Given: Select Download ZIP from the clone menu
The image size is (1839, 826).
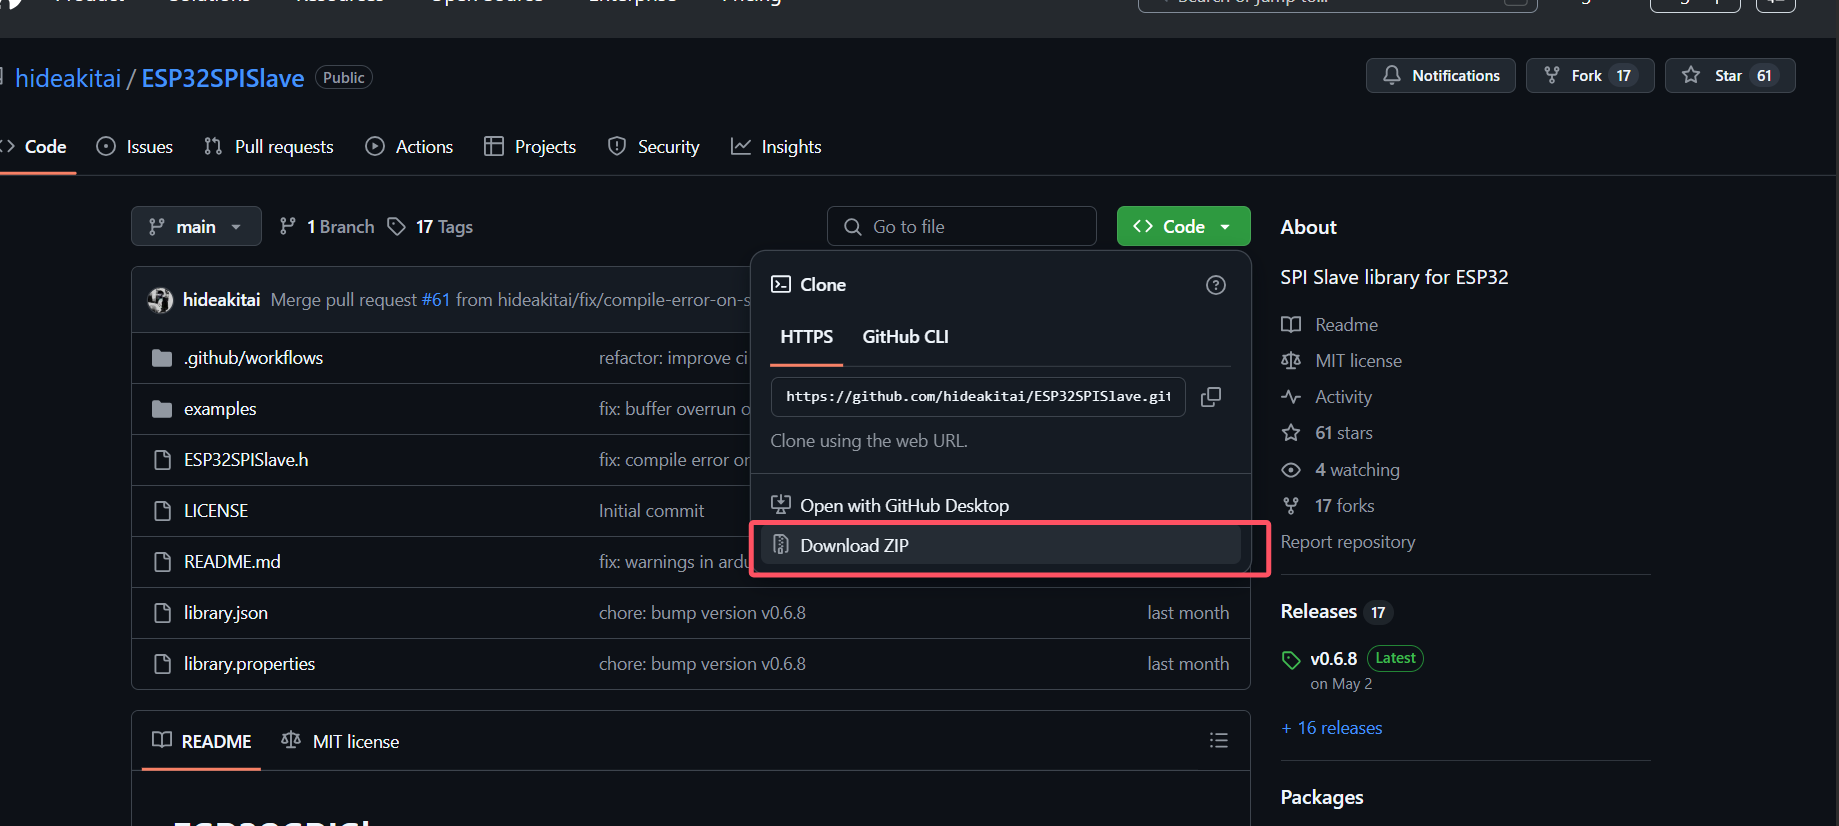Looking at the screenshot, I should 1000,546.
